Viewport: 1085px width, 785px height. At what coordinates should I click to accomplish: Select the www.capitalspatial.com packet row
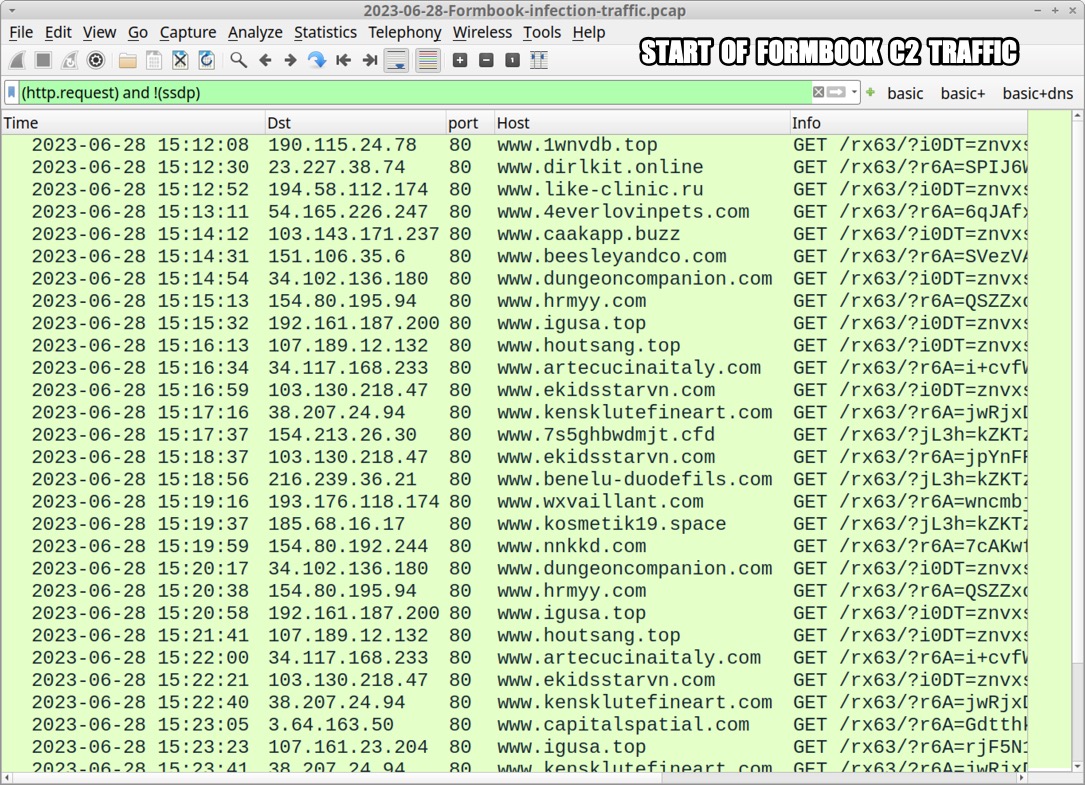pyautogui.click(x=514, y=725)
